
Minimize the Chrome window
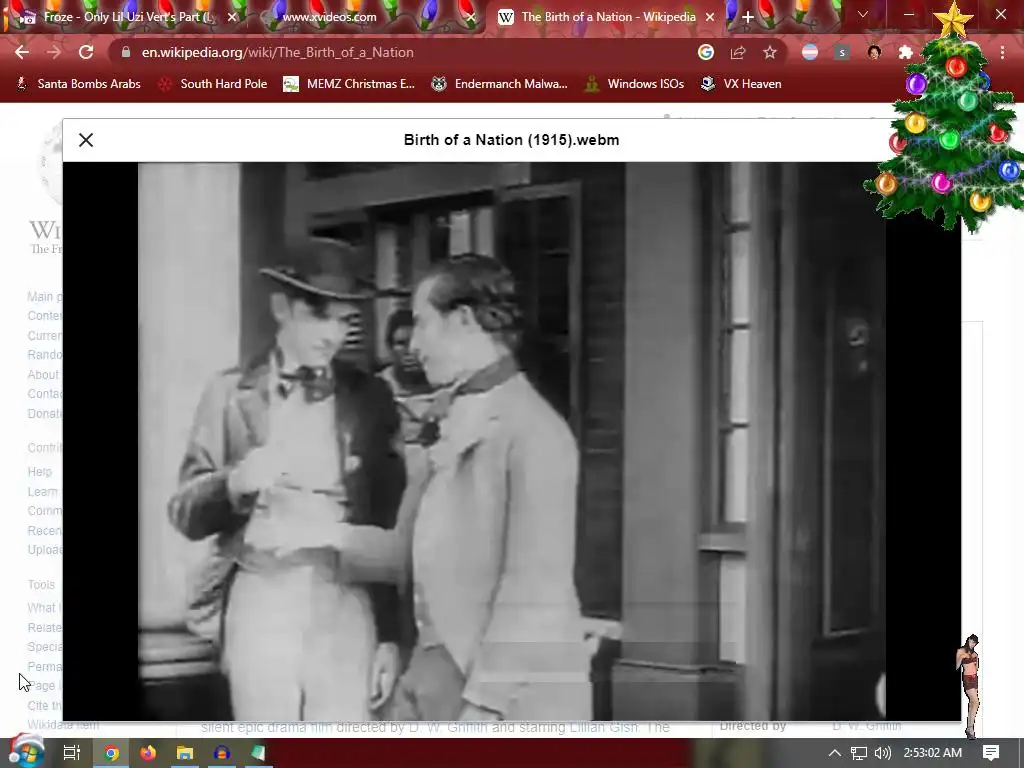[908, 14]
